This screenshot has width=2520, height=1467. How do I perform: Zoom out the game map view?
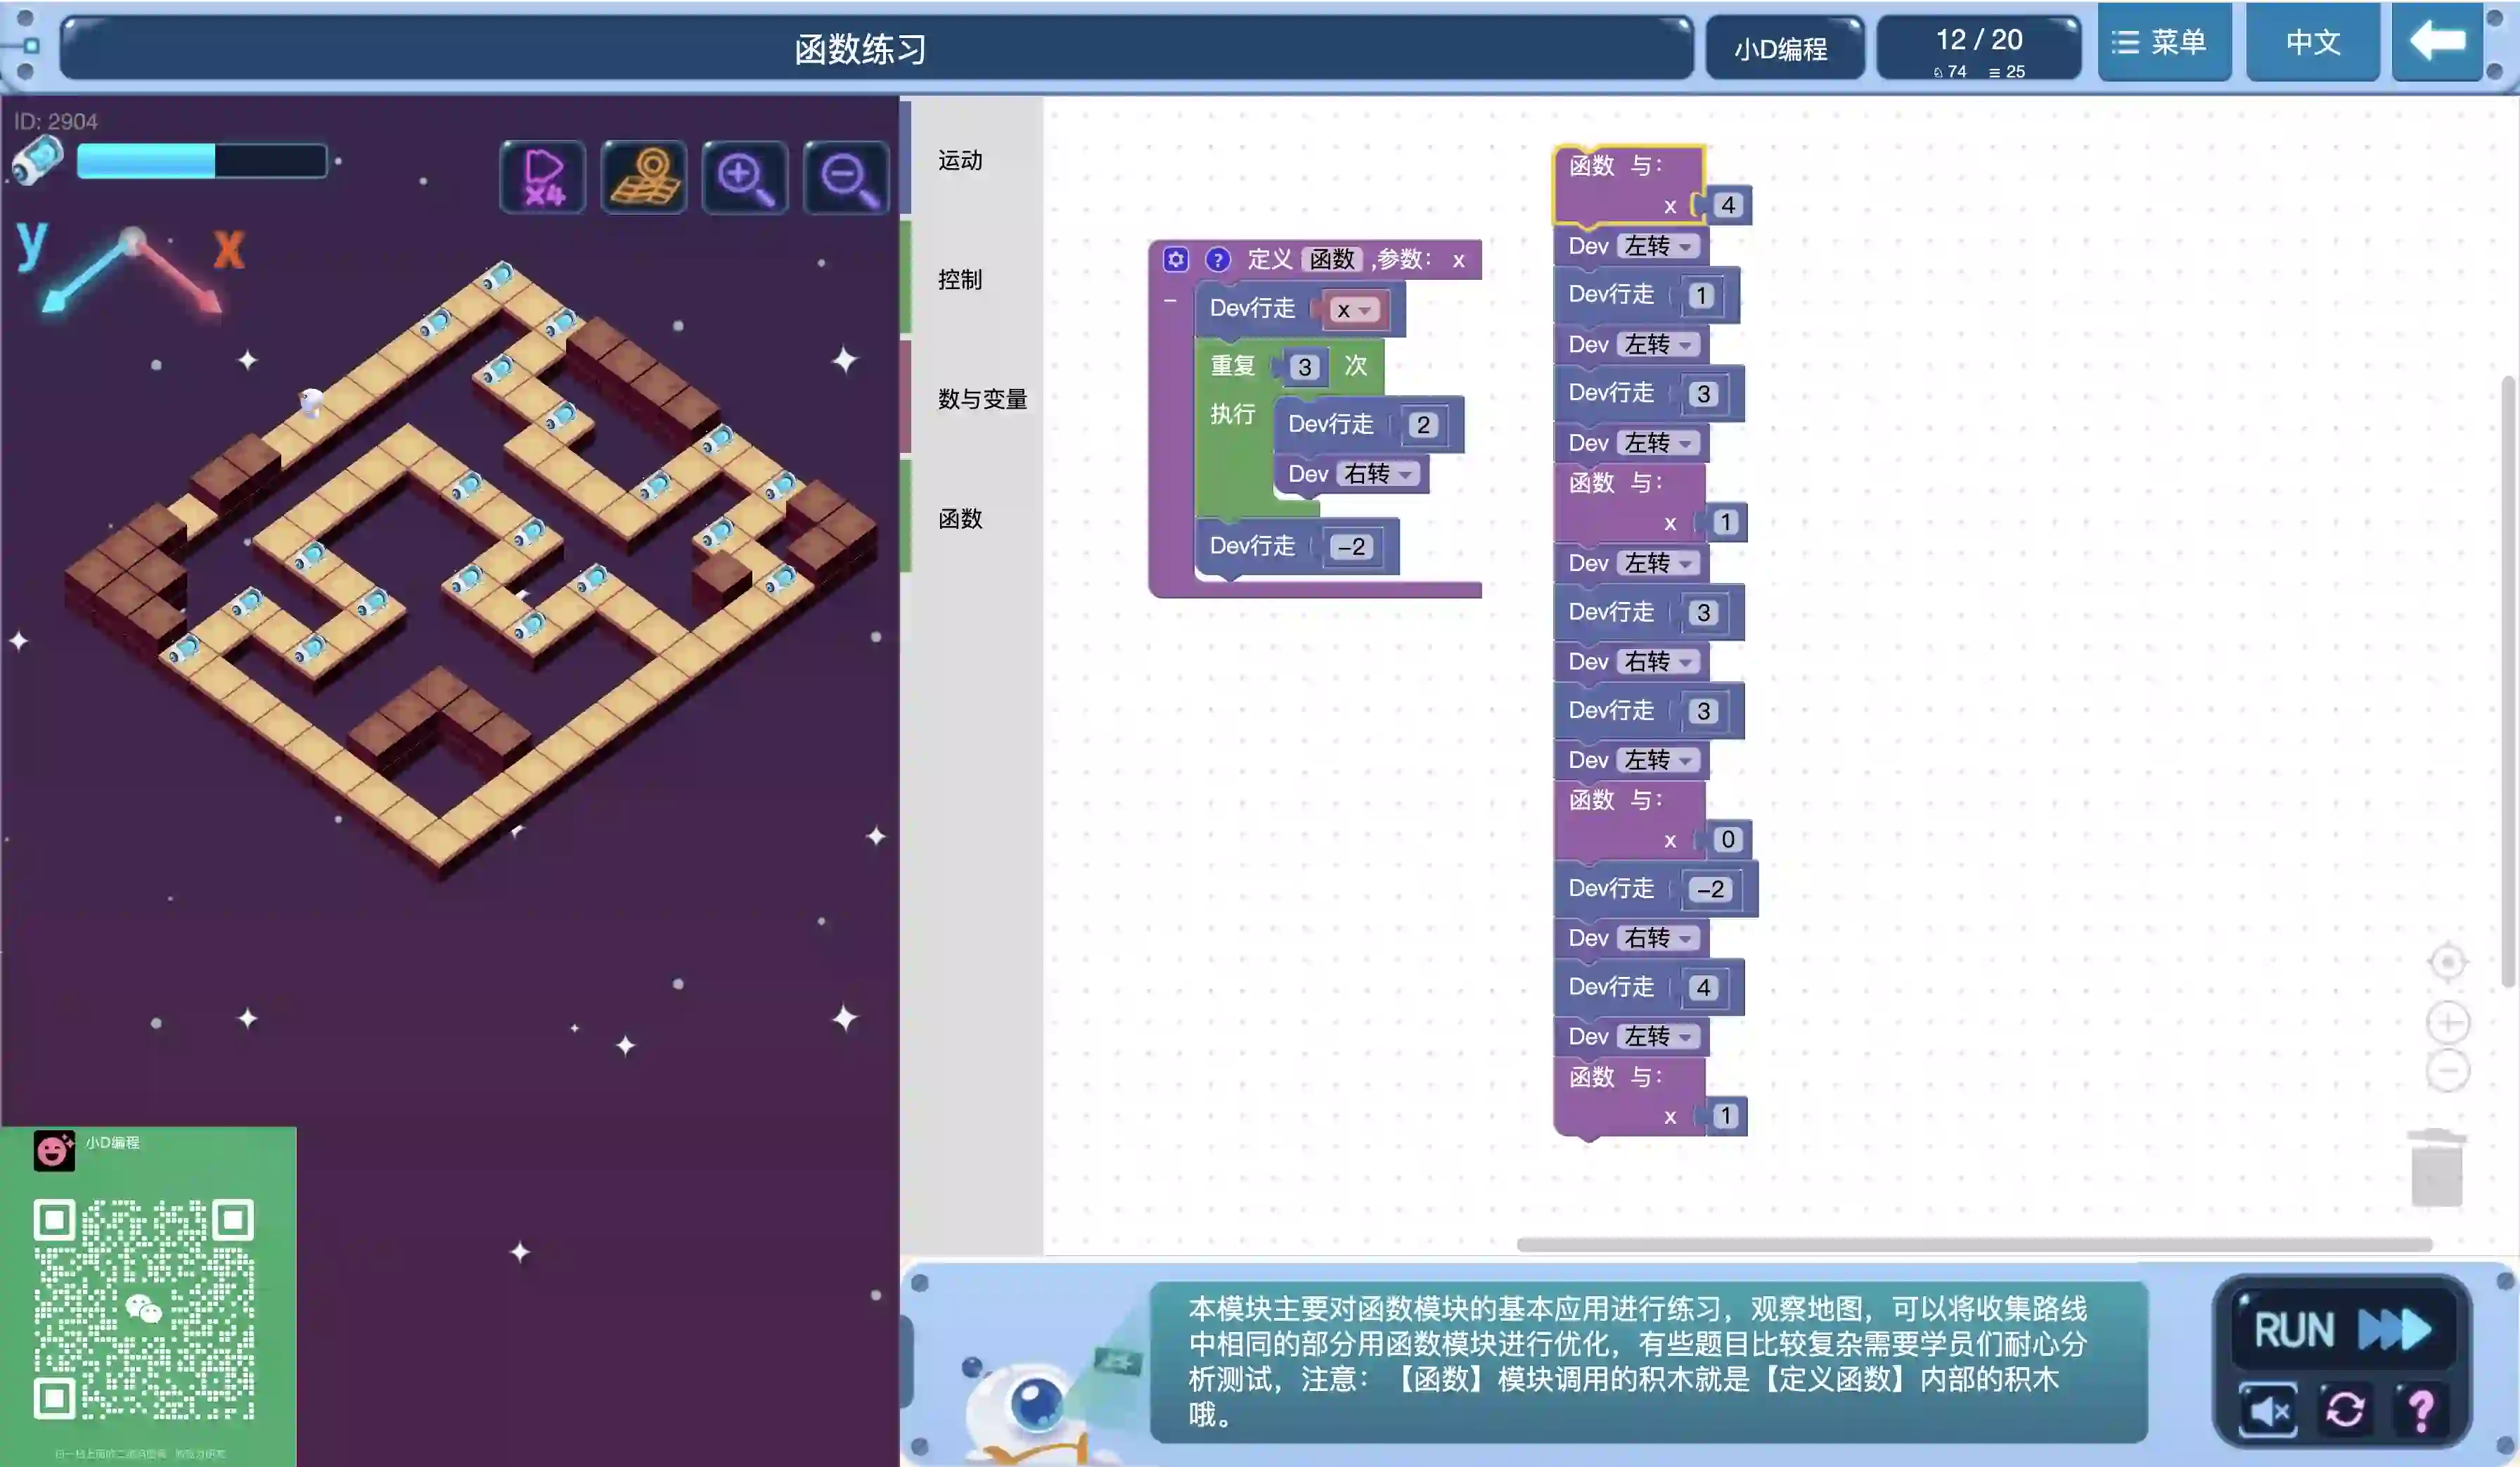[846, 178]
